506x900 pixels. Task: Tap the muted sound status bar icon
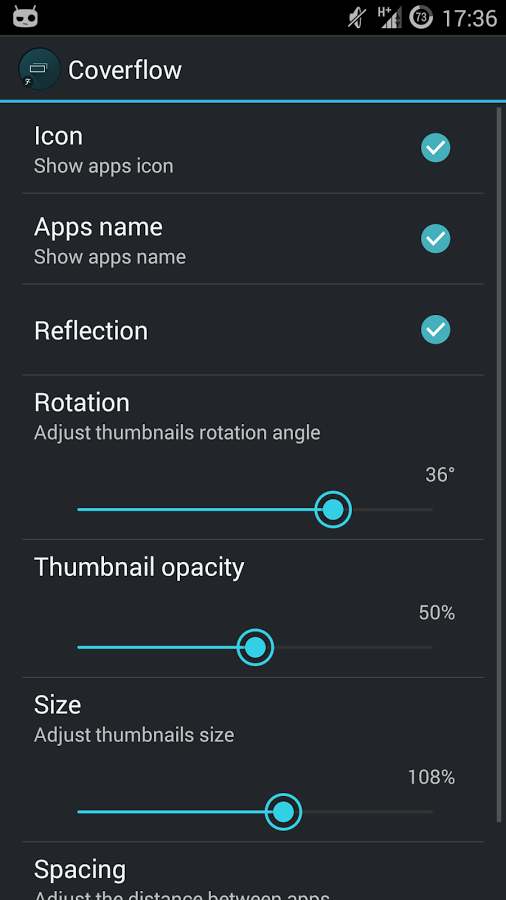pos(357,18)
